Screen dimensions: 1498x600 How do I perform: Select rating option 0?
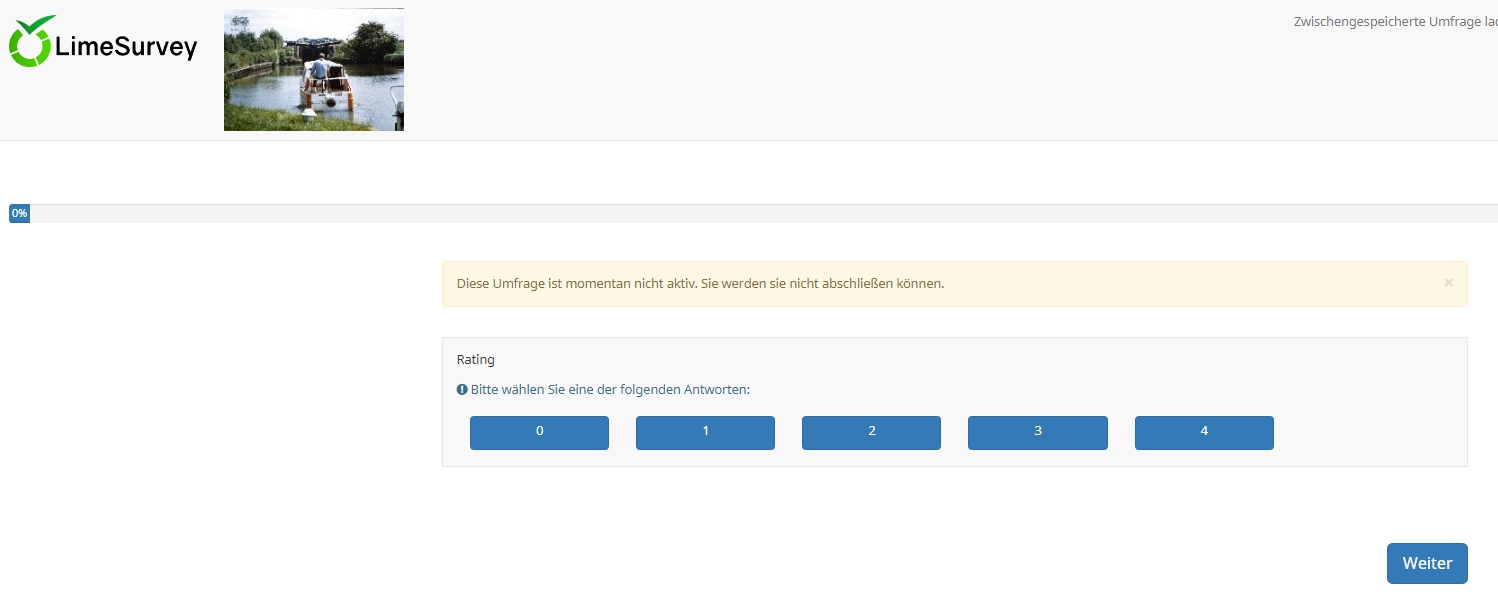(x=539, y=432)
